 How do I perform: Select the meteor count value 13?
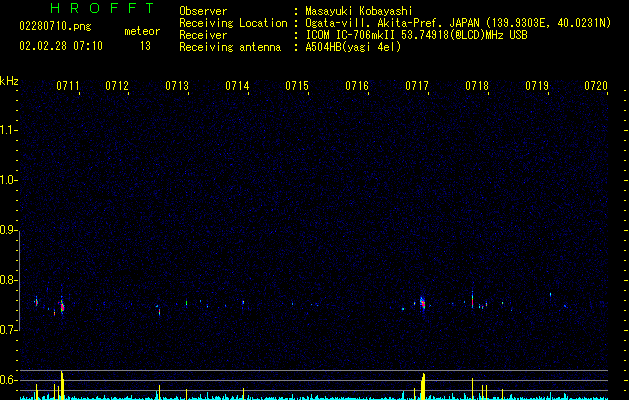(145, 46)
